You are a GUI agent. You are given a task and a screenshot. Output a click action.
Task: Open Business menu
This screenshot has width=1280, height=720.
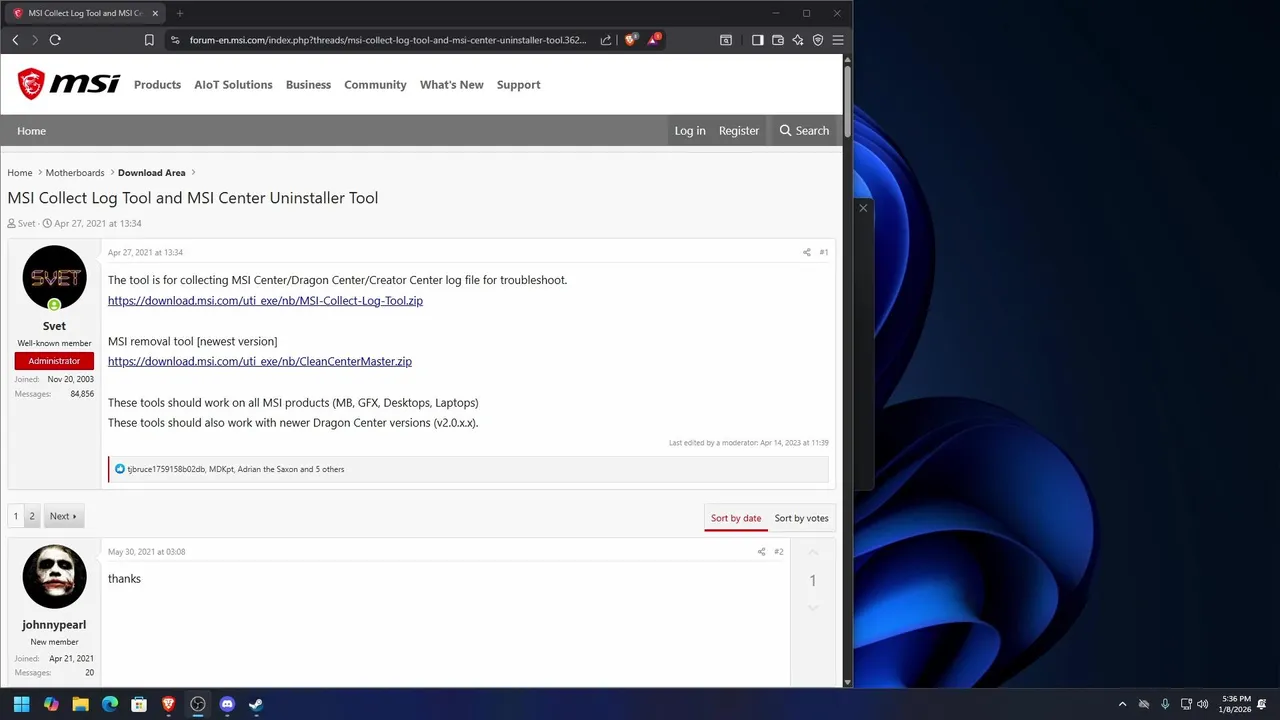tap(308, 85)
